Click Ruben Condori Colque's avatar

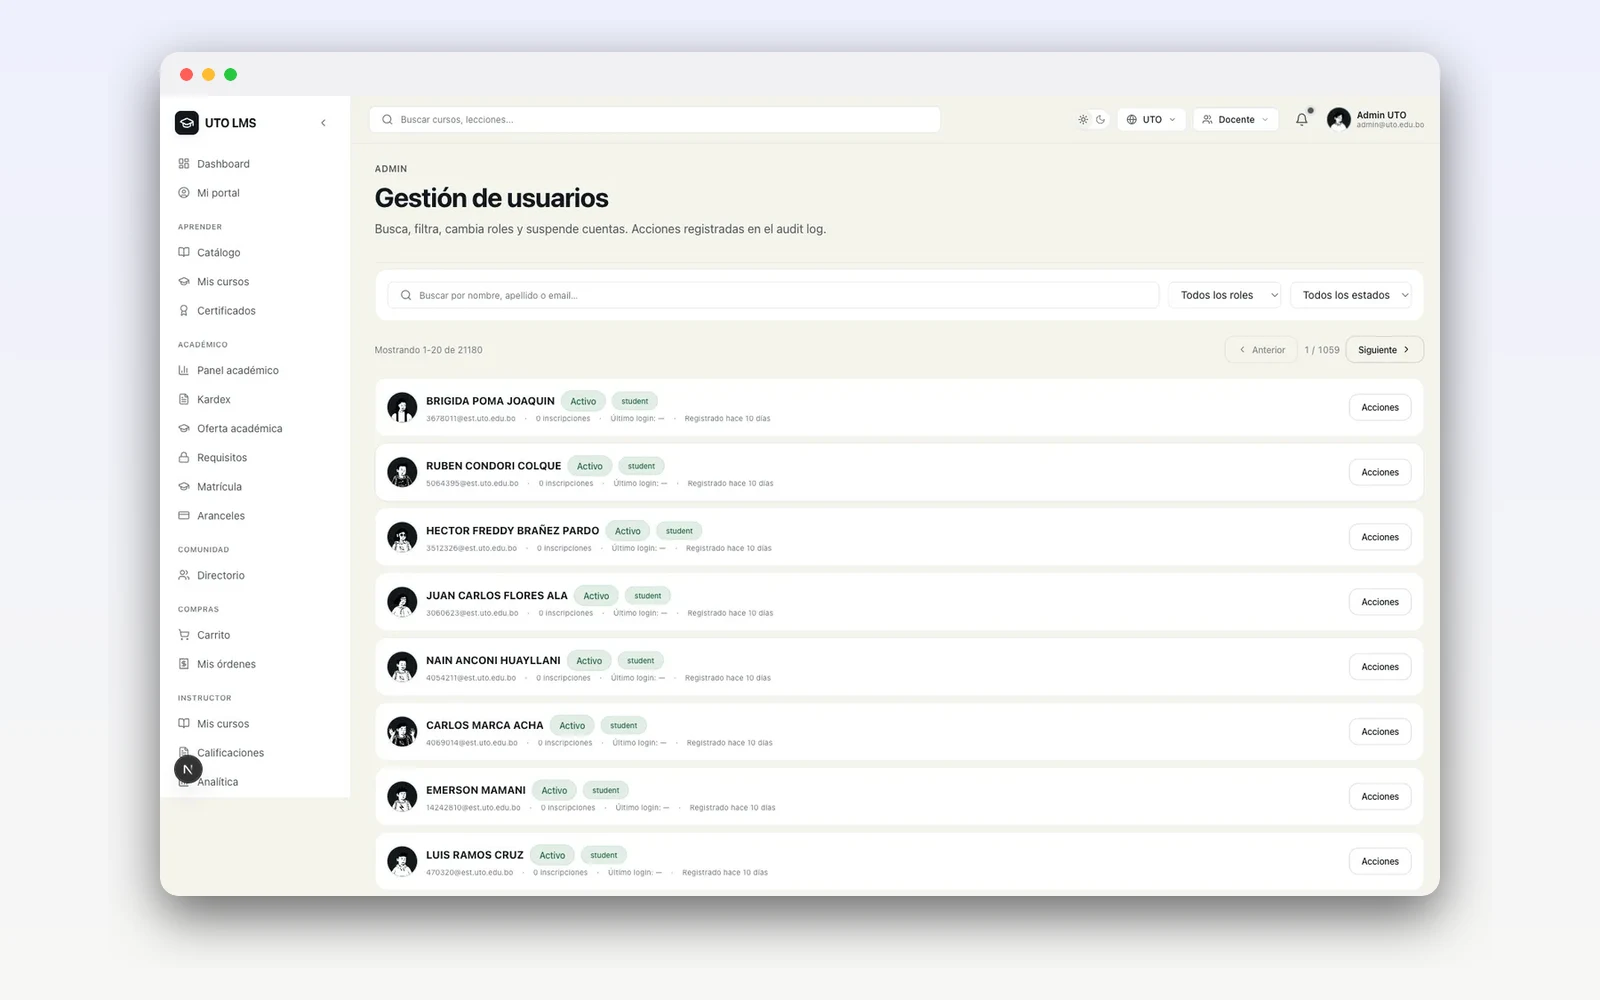[402, 473]
